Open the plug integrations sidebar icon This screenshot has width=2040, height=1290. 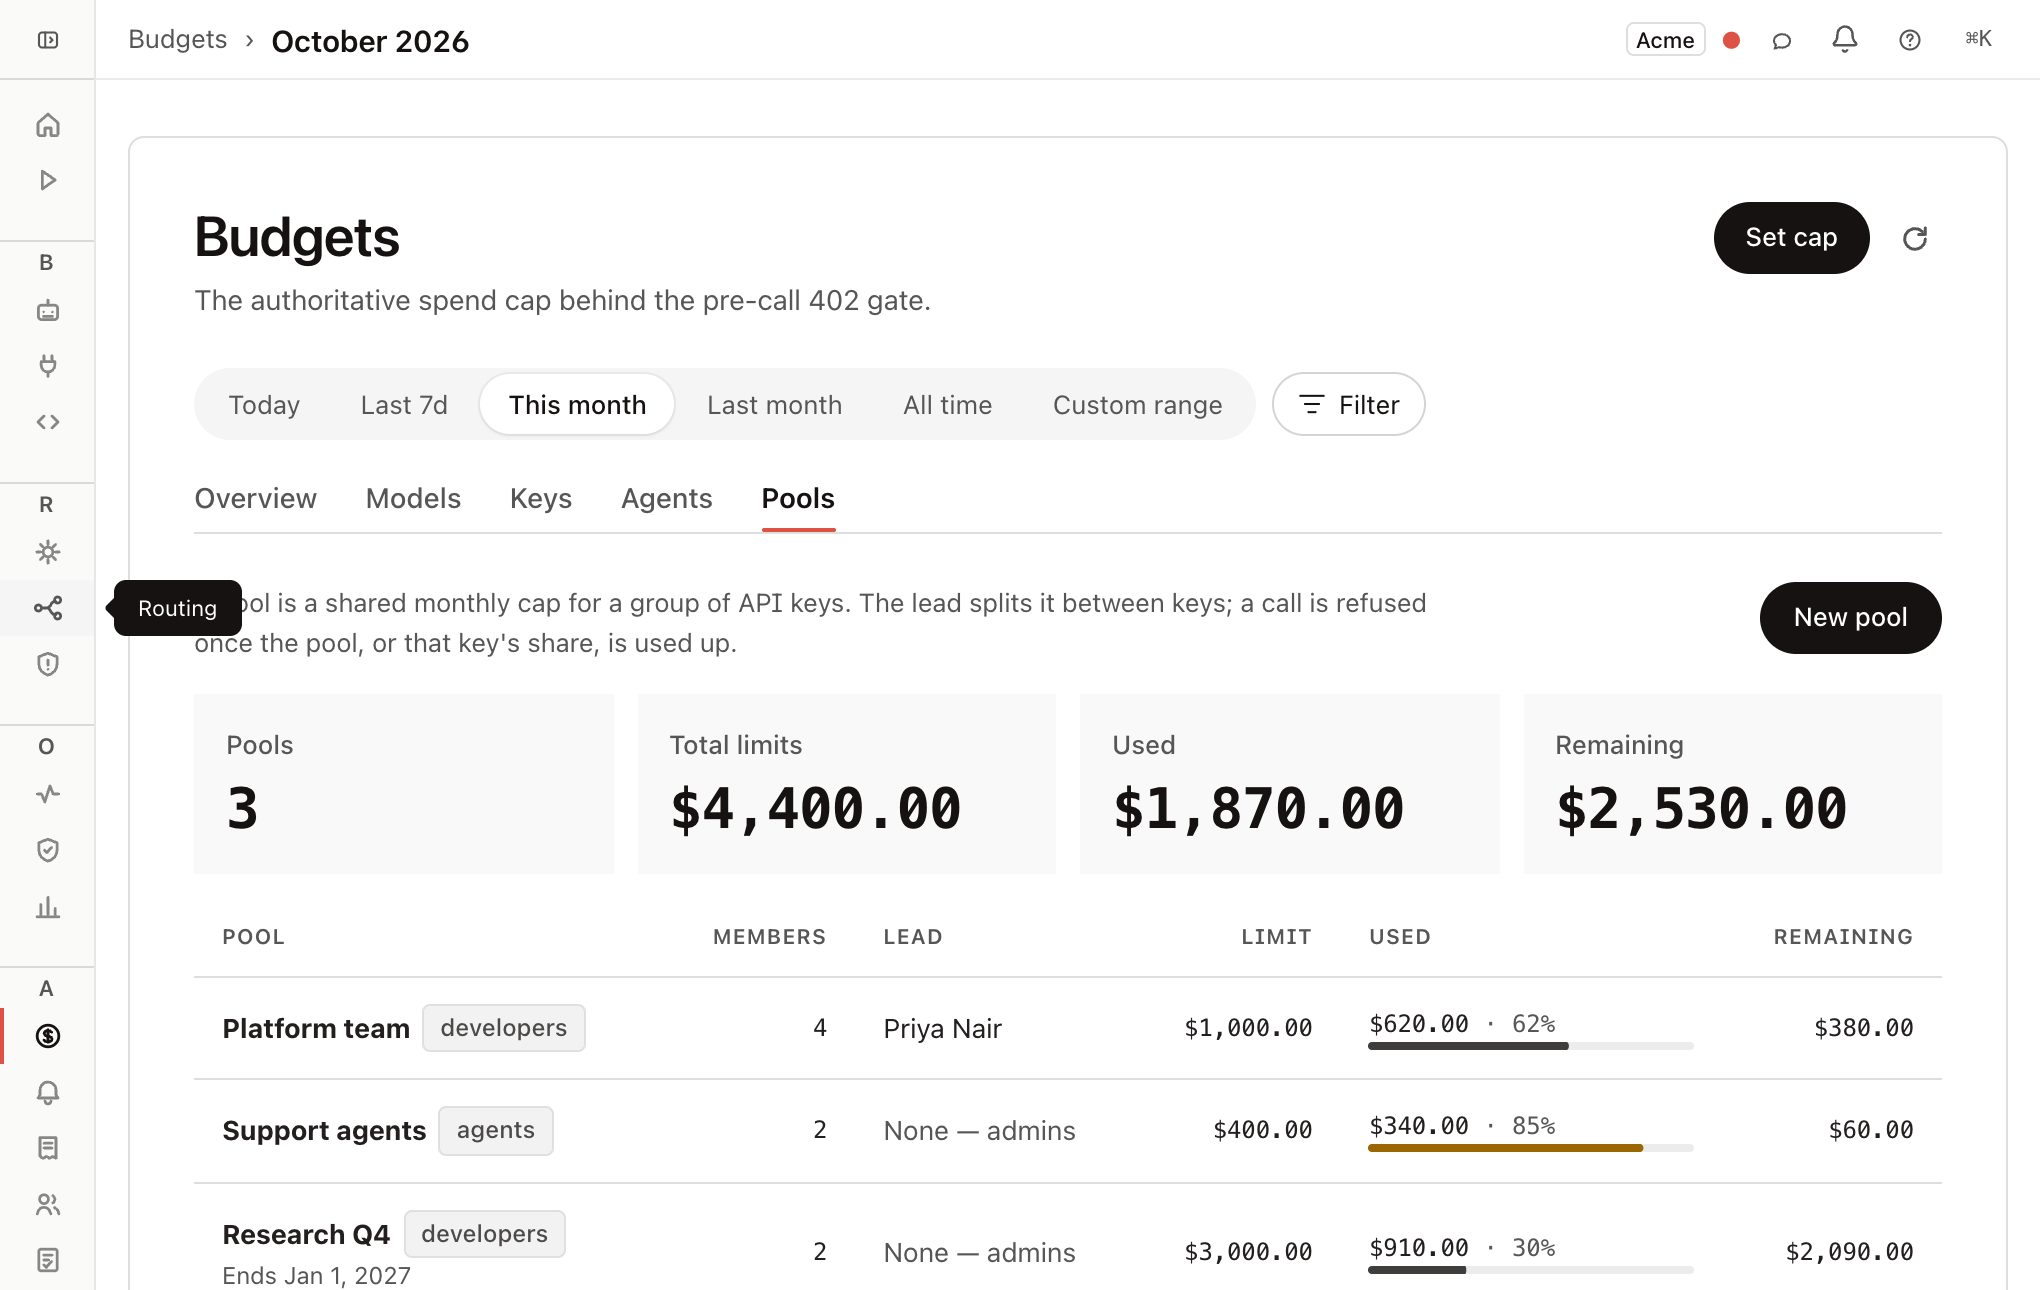47,366
